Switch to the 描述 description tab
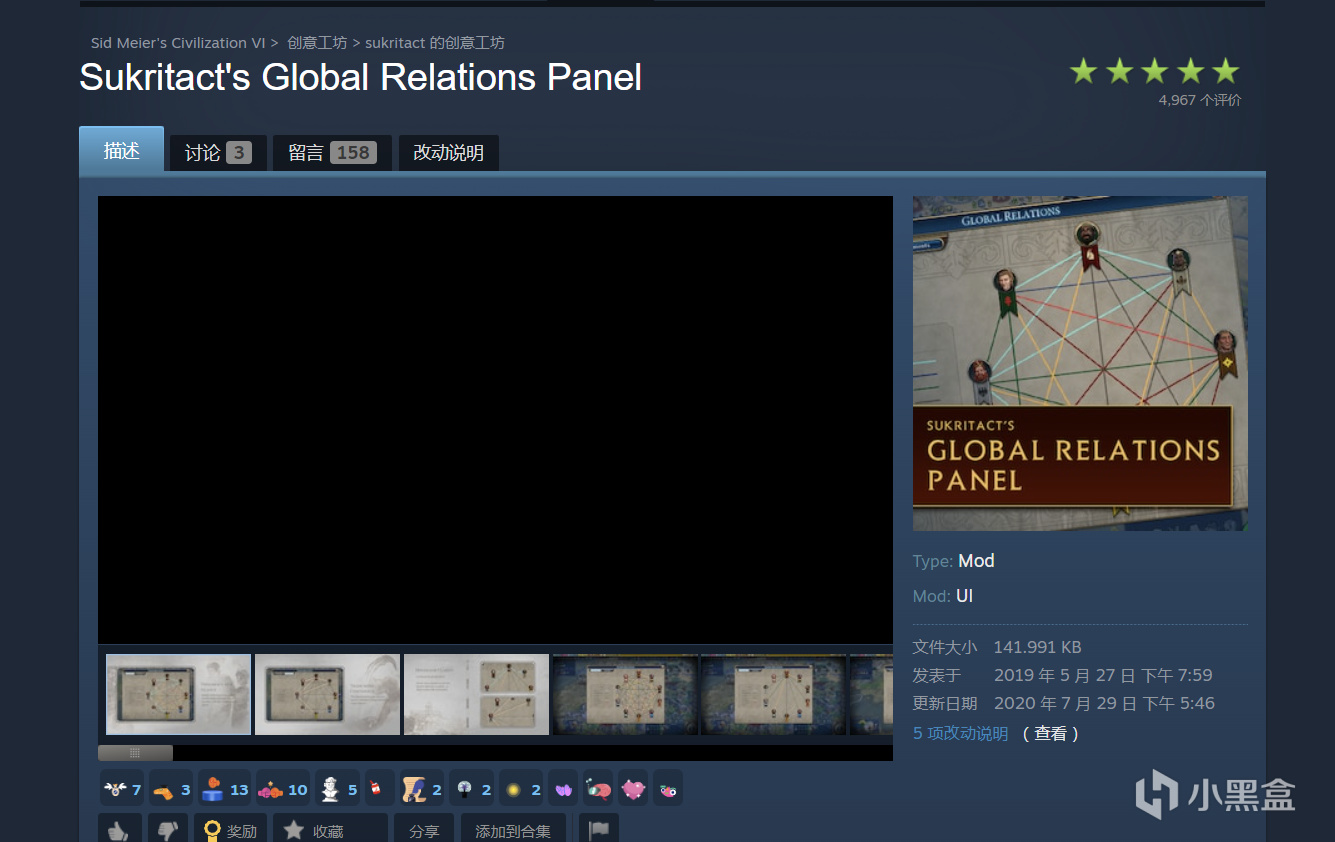The width and height of the screenshot is (1335, 842). pos(121,150)
